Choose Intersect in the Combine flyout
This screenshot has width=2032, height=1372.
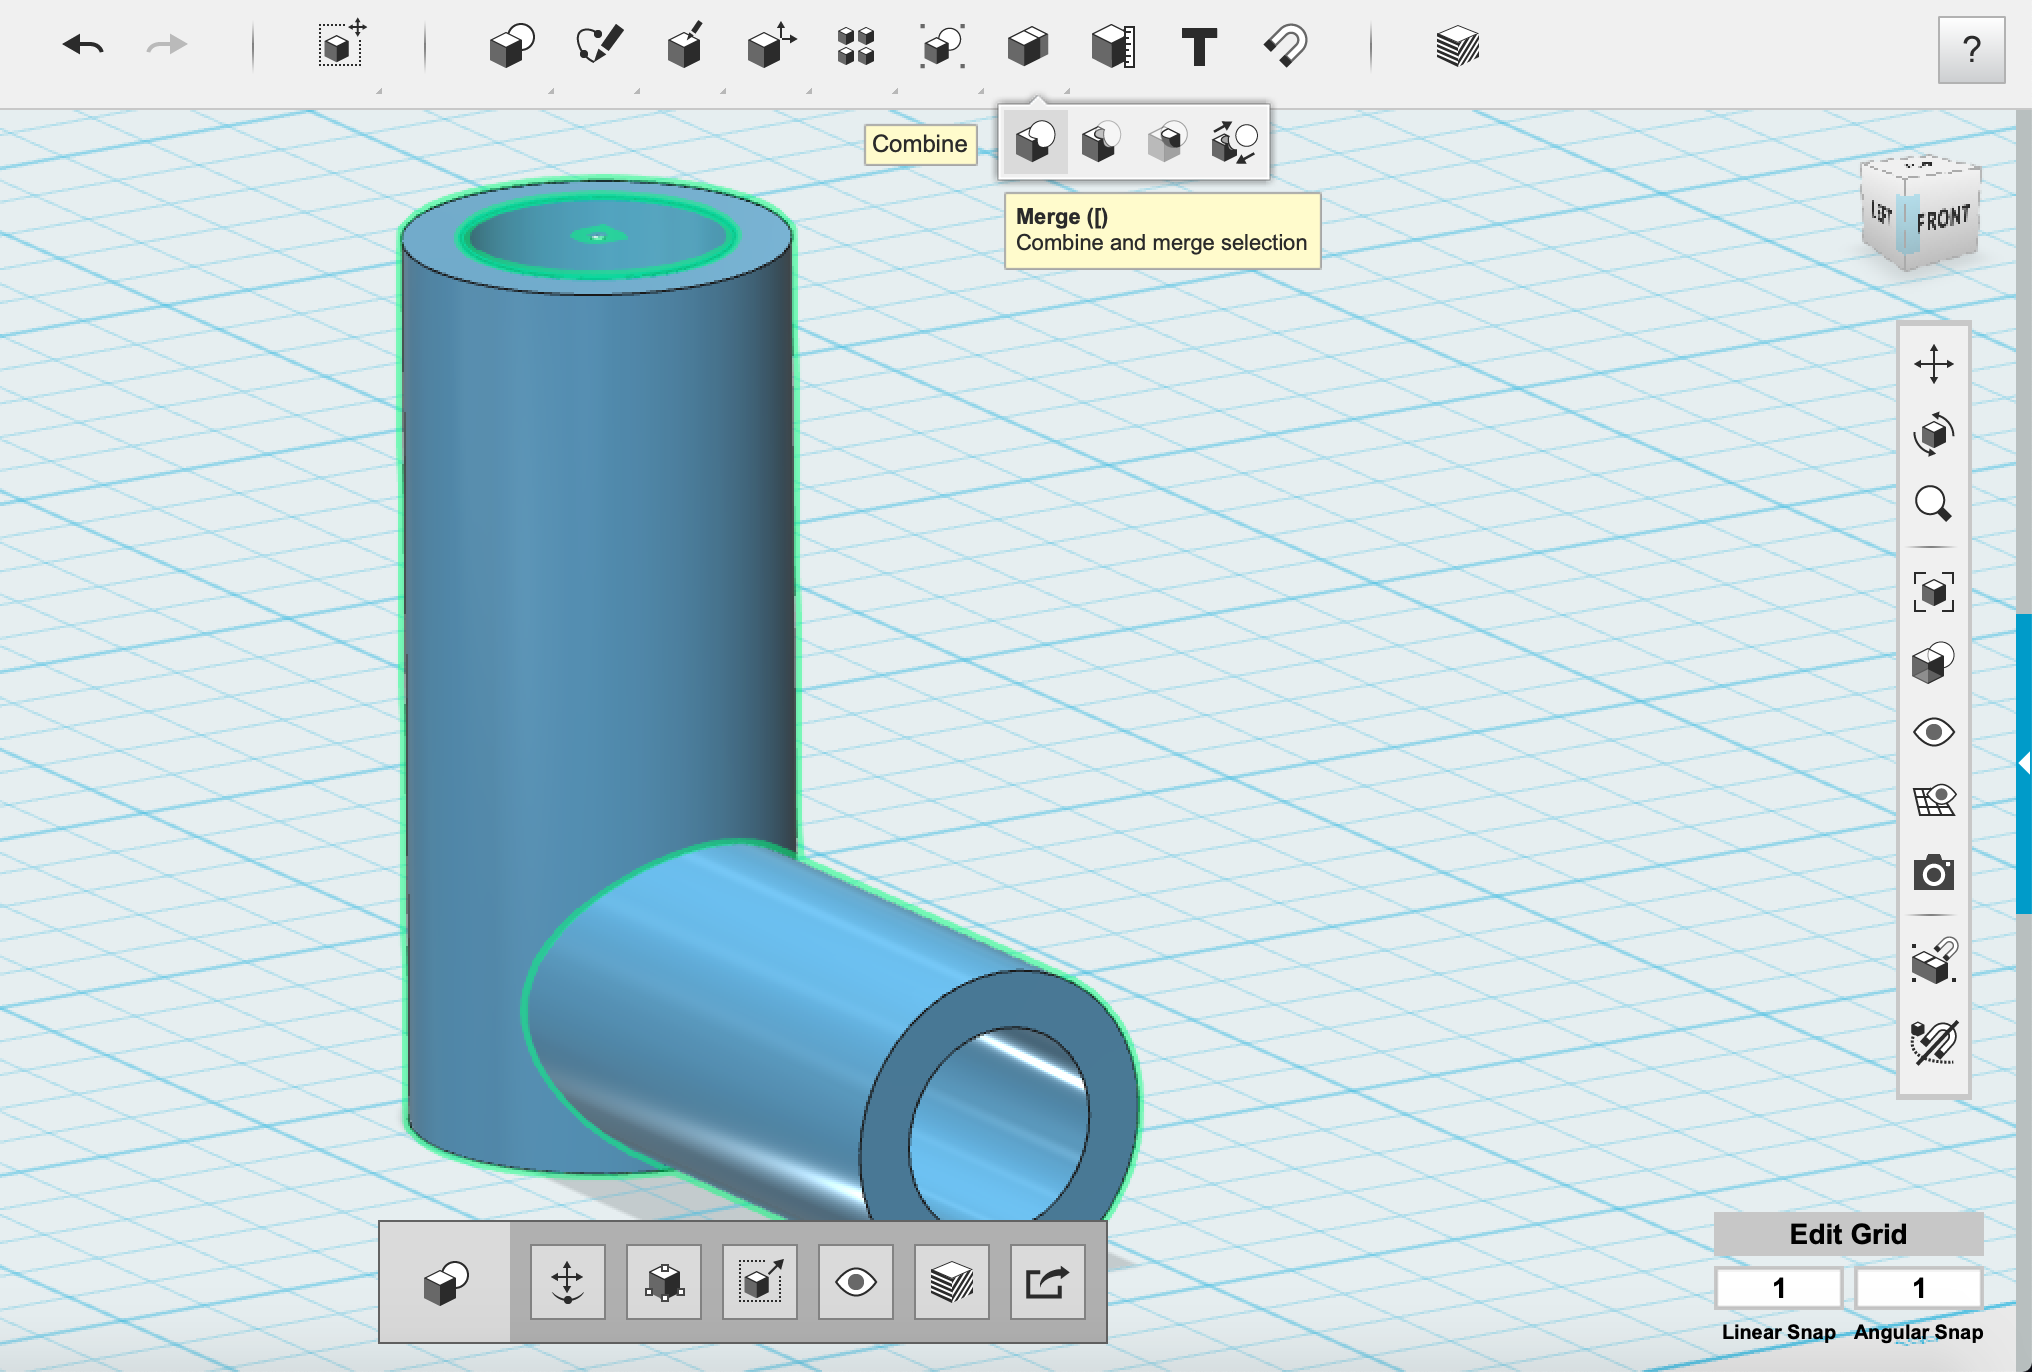coord(1166,142)
